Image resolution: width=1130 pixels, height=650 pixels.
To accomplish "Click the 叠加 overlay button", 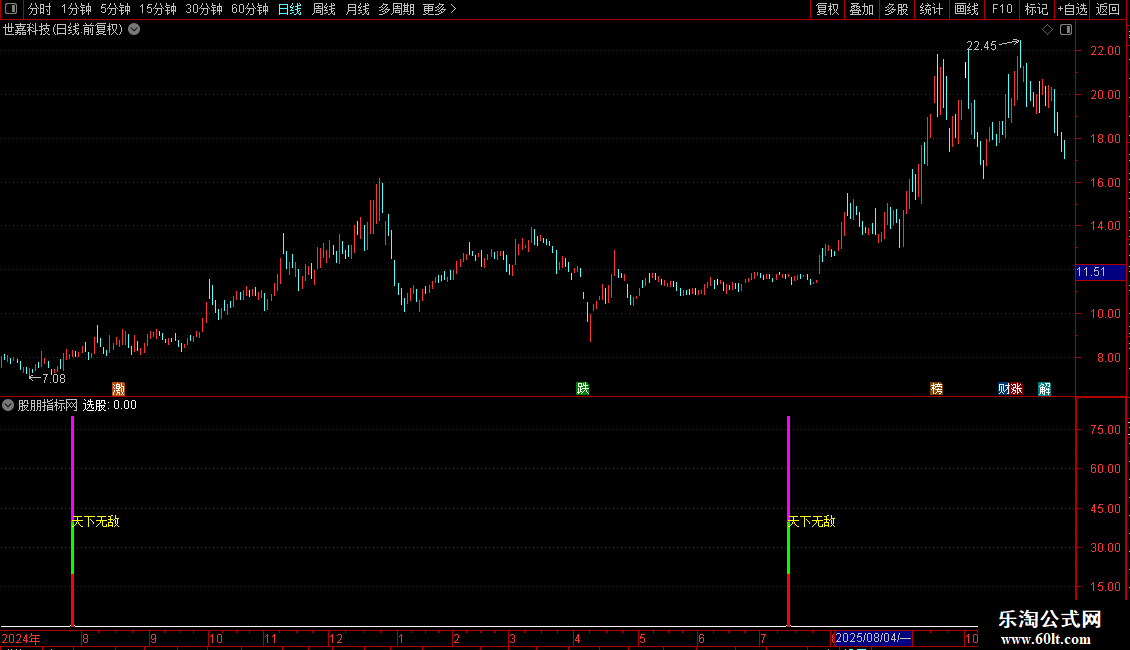I will [x=862, y=9].
